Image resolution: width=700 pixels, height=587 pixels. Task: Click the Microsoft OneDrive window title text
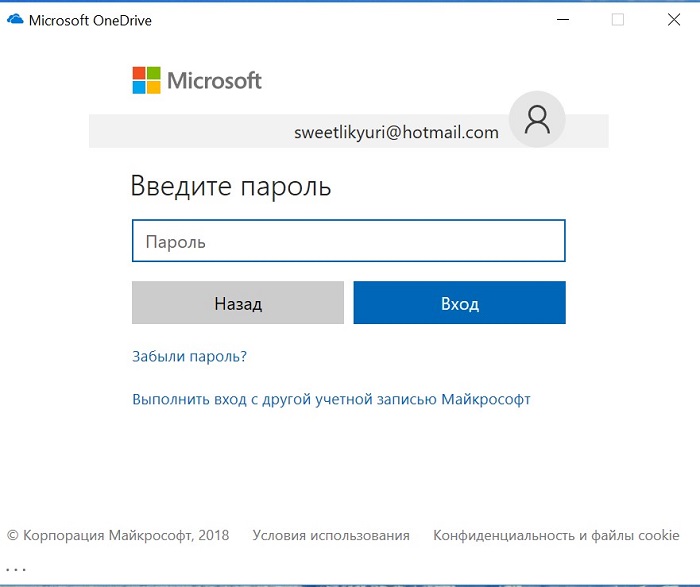pos(90,21)
